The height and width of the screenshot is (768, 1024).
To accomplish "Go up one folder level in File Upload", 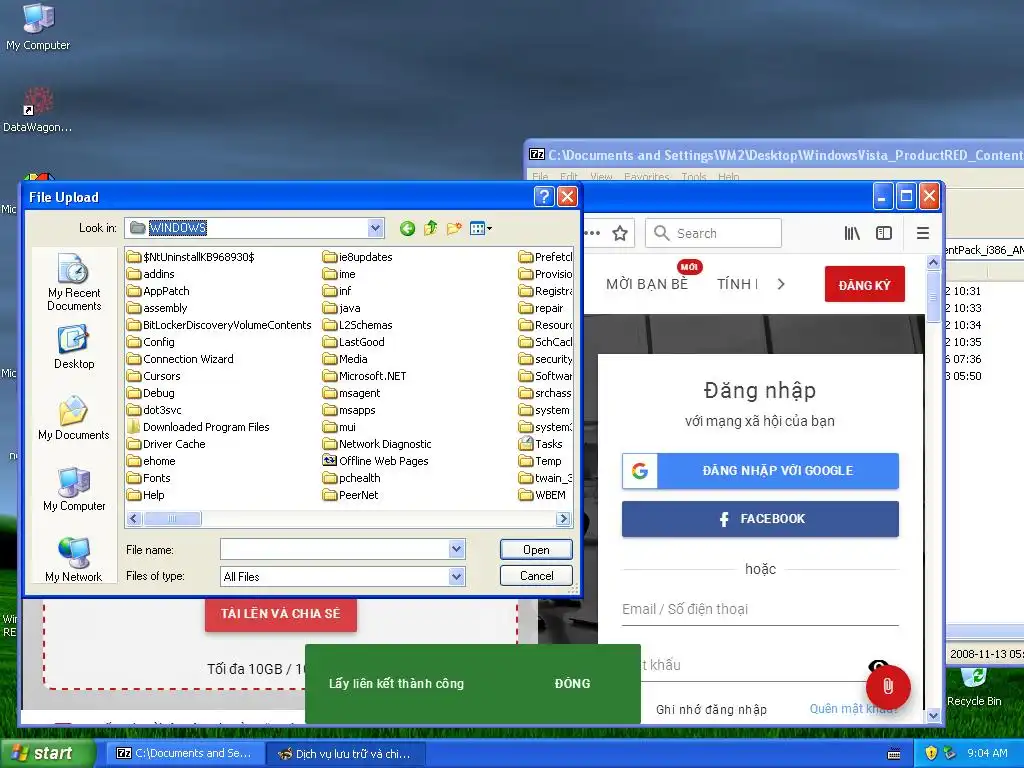I will (x=430, y=228).
